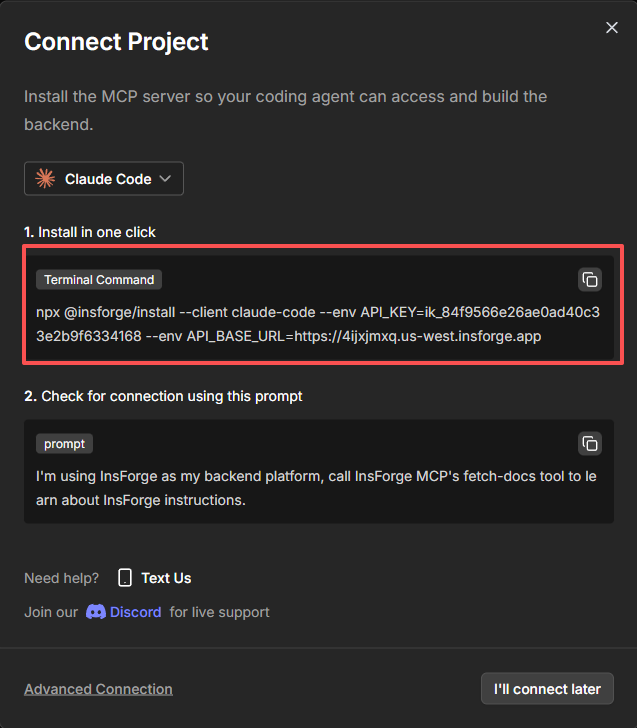Click the Need help? label
The image size is (637, 728).
(x=61, y=578)
